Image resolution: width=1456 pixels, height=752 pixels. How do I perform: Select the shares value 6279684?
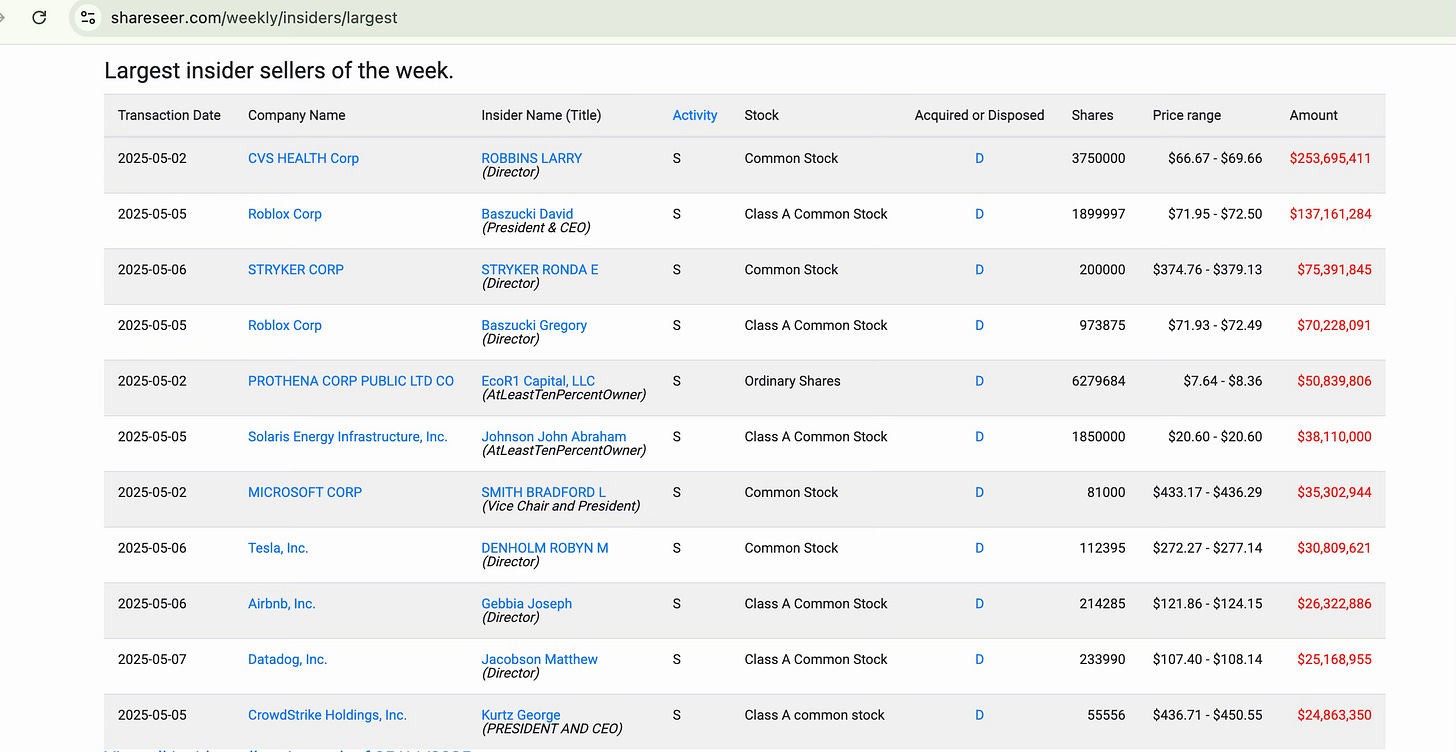1098,381
